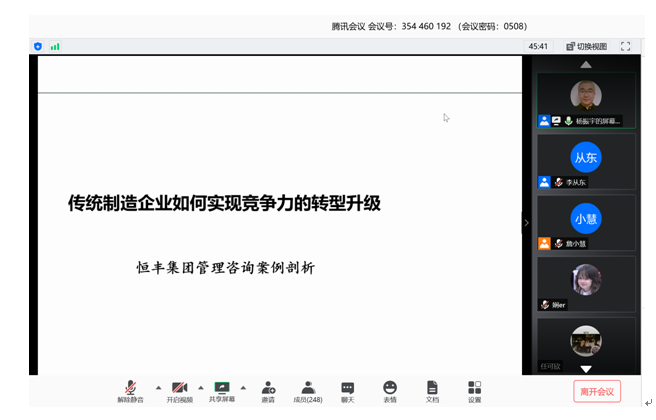Turn on camera with 开启视频 button
Viewport: 656px width, 420px height.
[x=179, y=391]
